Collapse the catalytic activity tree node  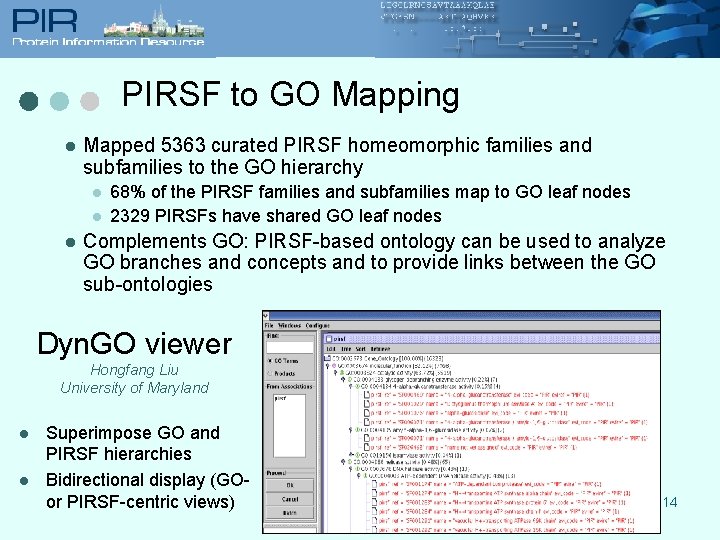[335, 373]
